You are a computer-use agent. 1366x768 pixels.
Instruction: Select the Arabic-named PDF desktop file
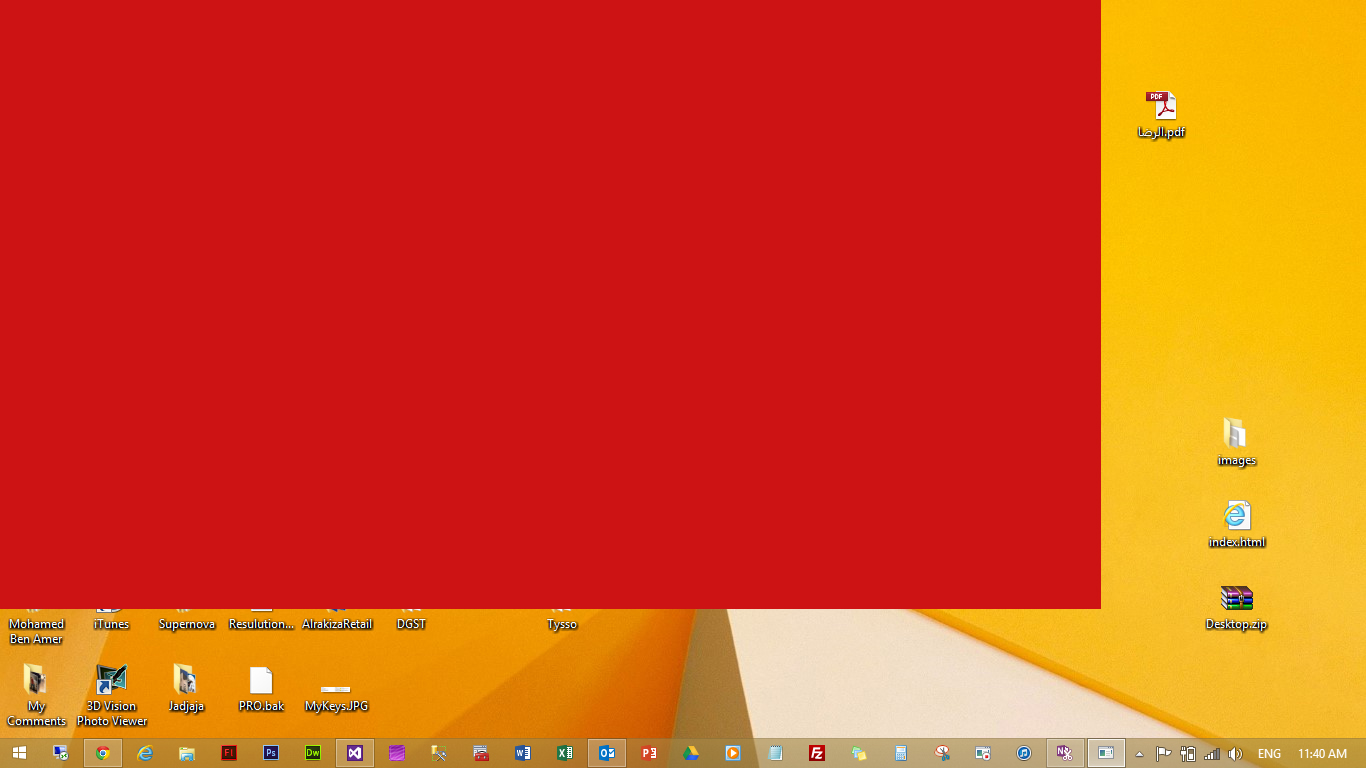[x=1161, y=115]
